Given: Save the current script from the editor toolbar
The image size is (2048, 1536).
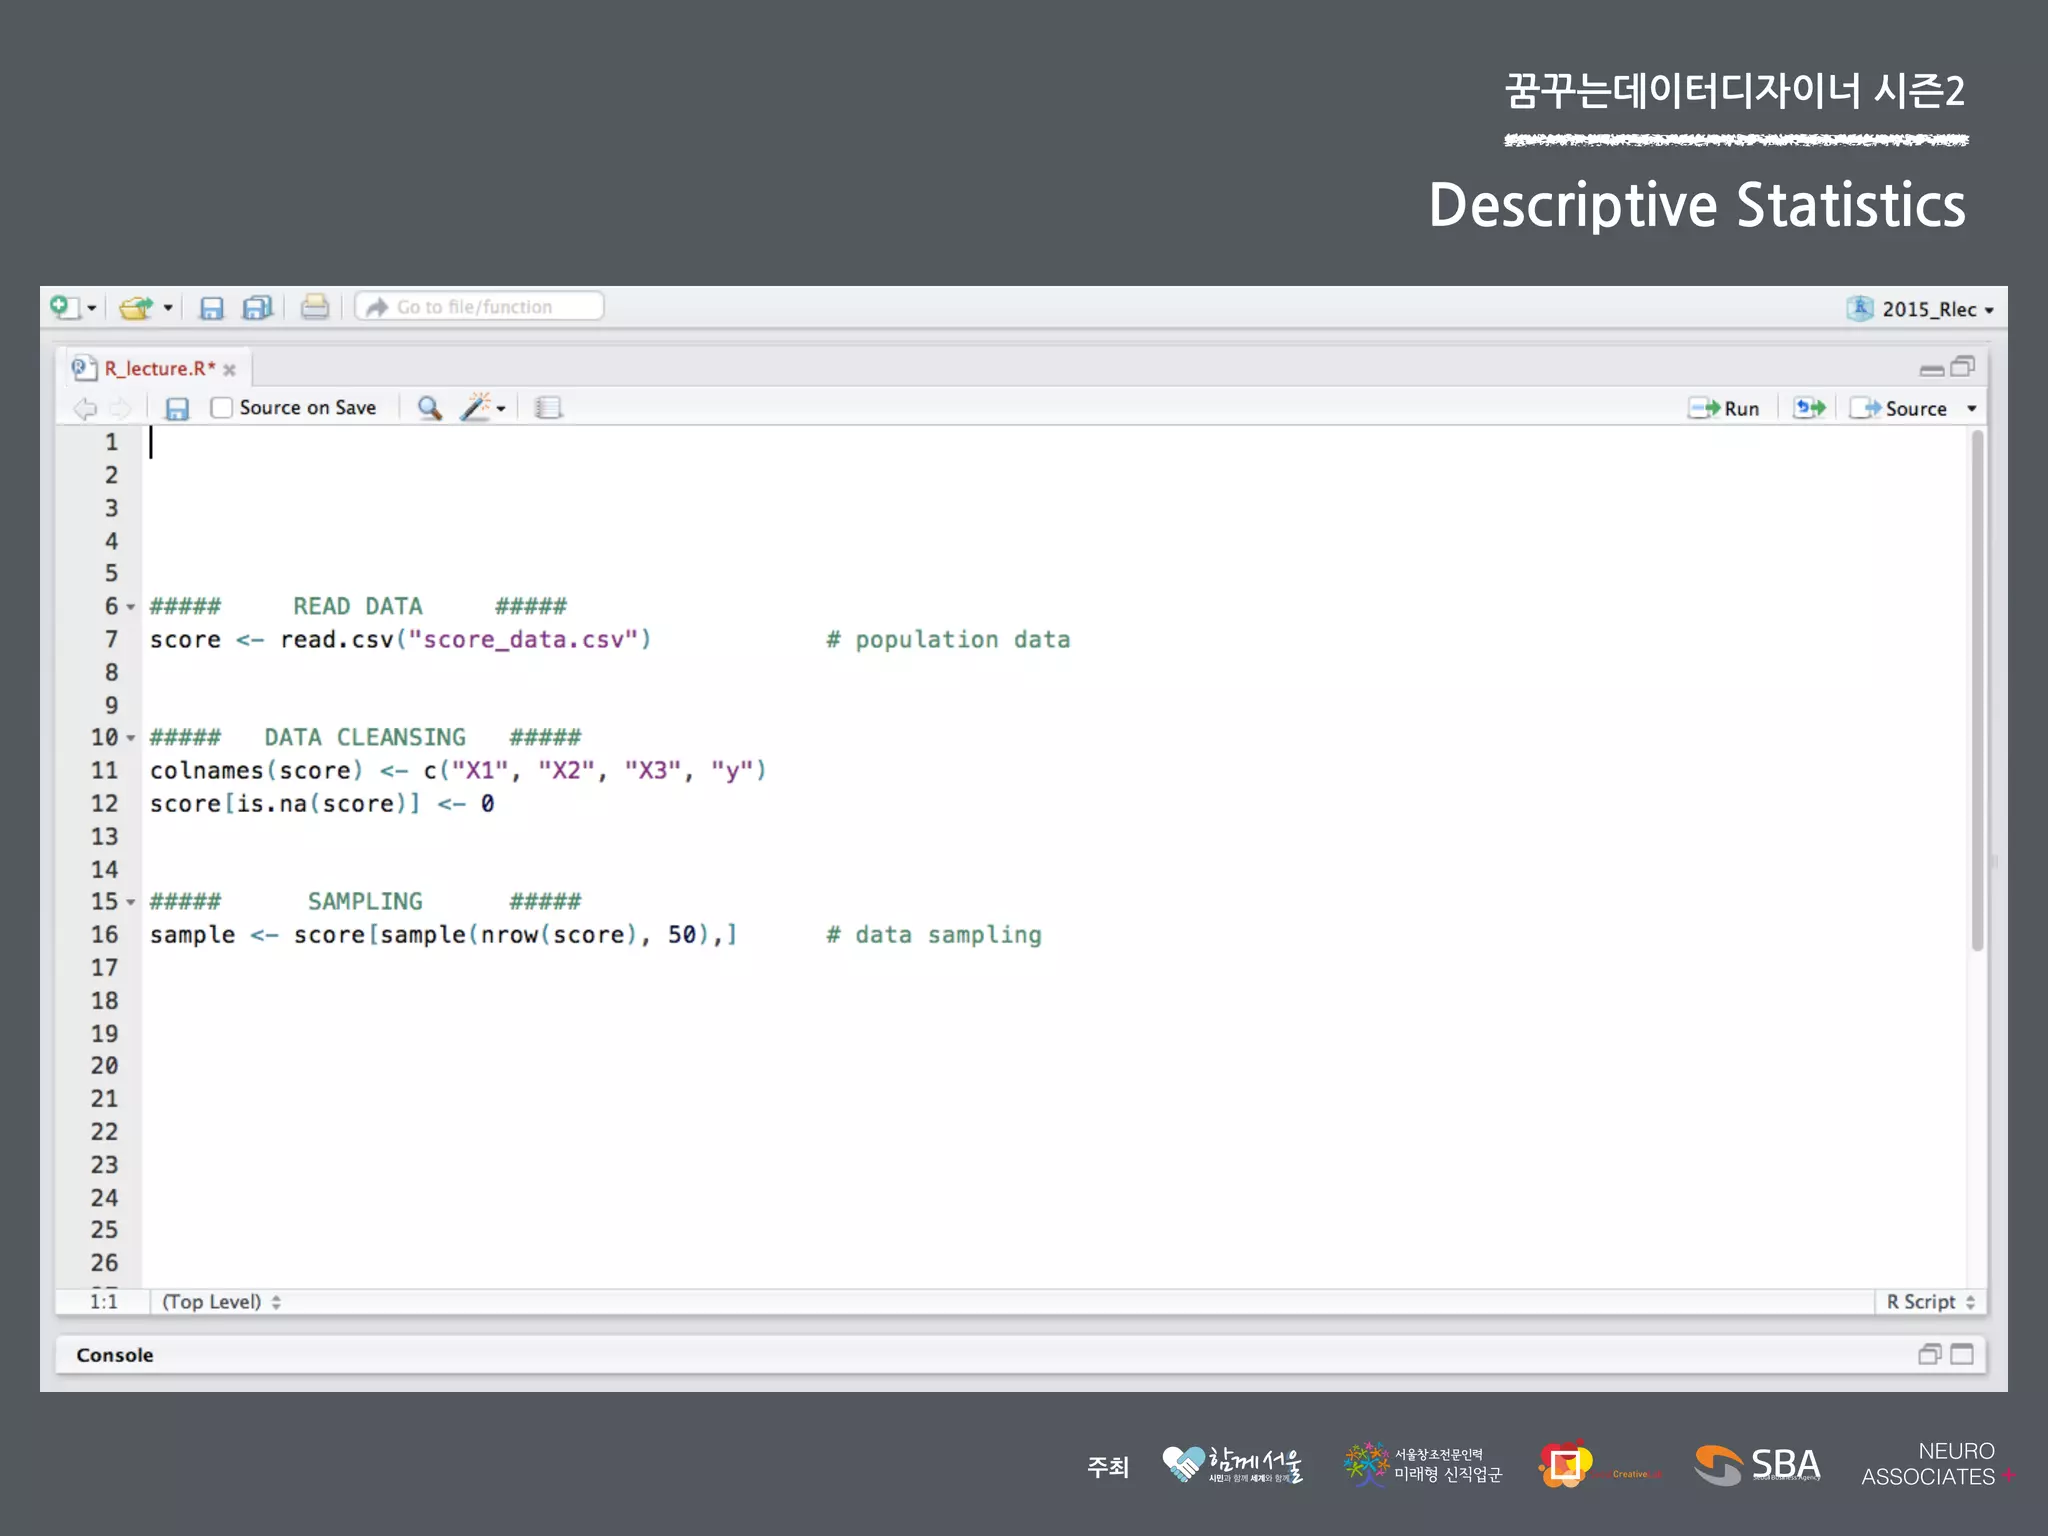Looking at the screenshot, I should (x=177, y=408).
